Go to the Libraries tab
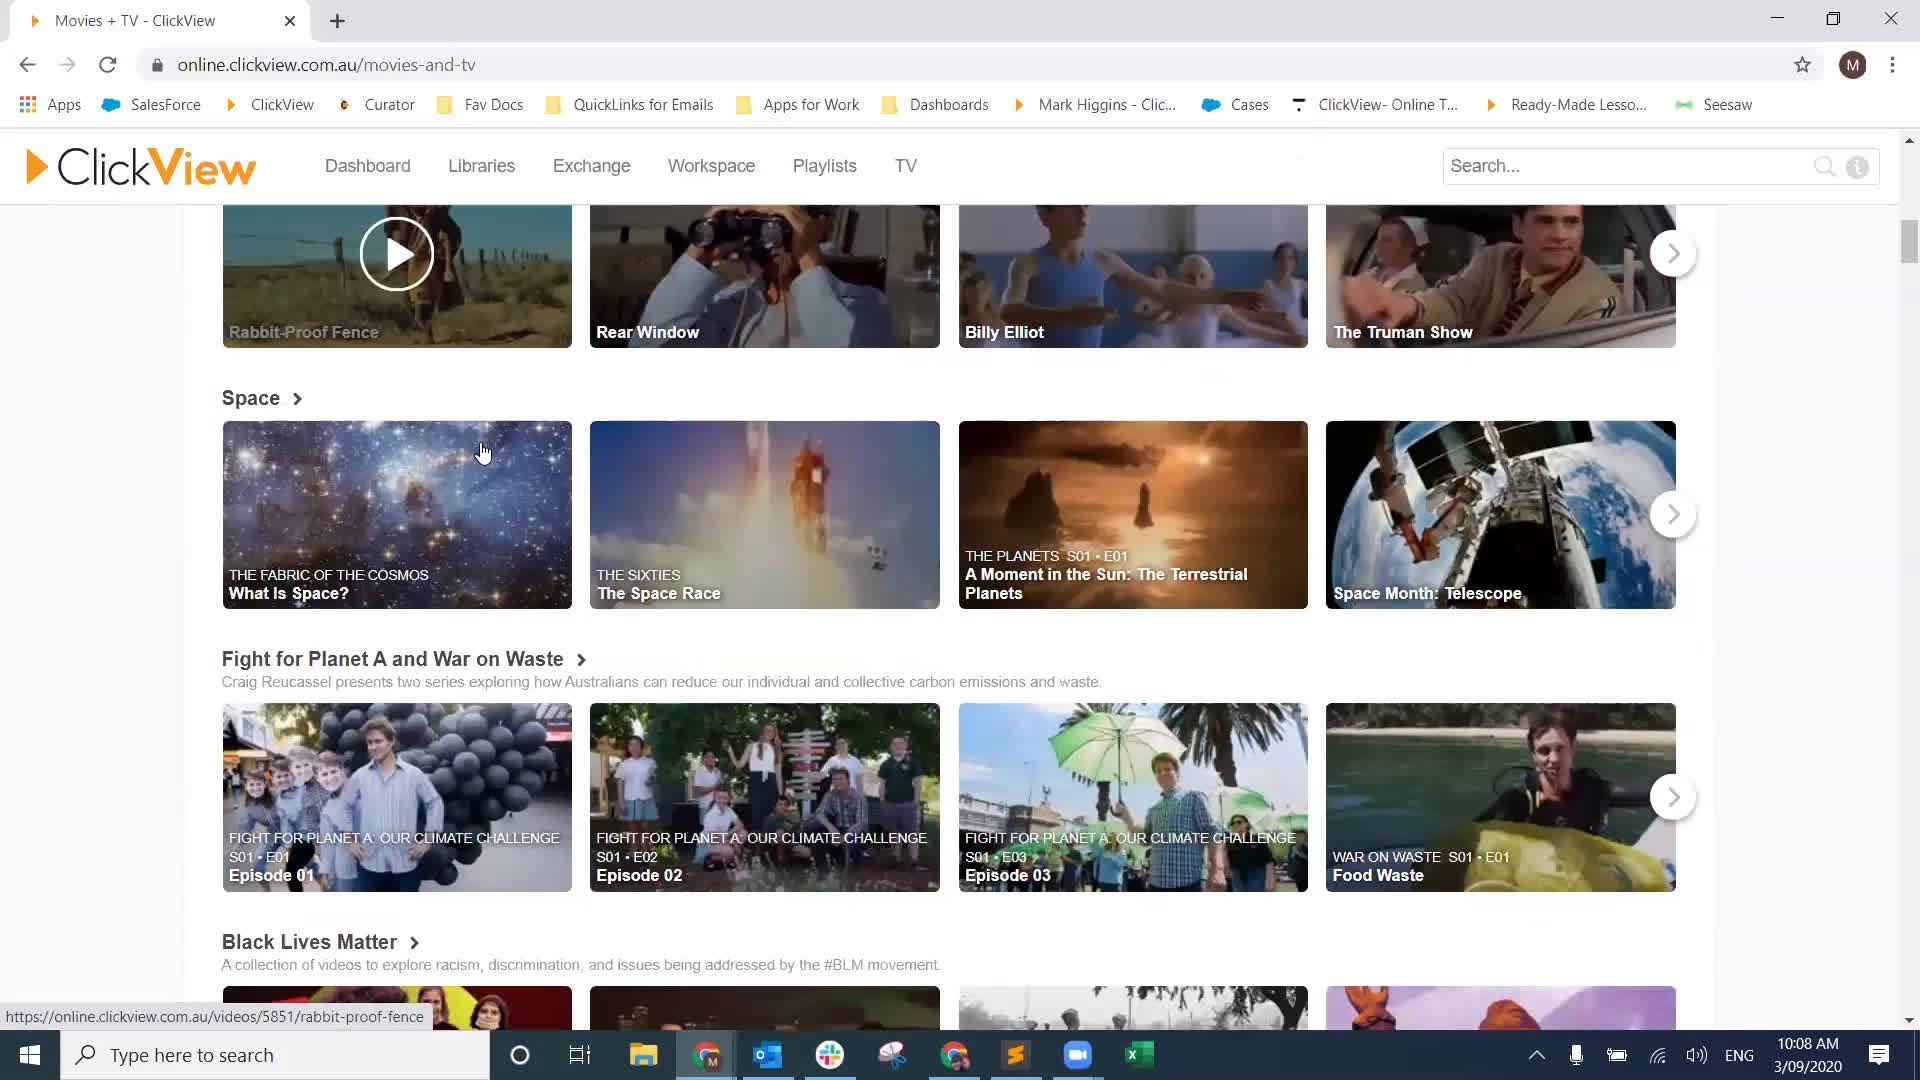This screenshot has width=1920, height=1080. (x=481, y=166)
